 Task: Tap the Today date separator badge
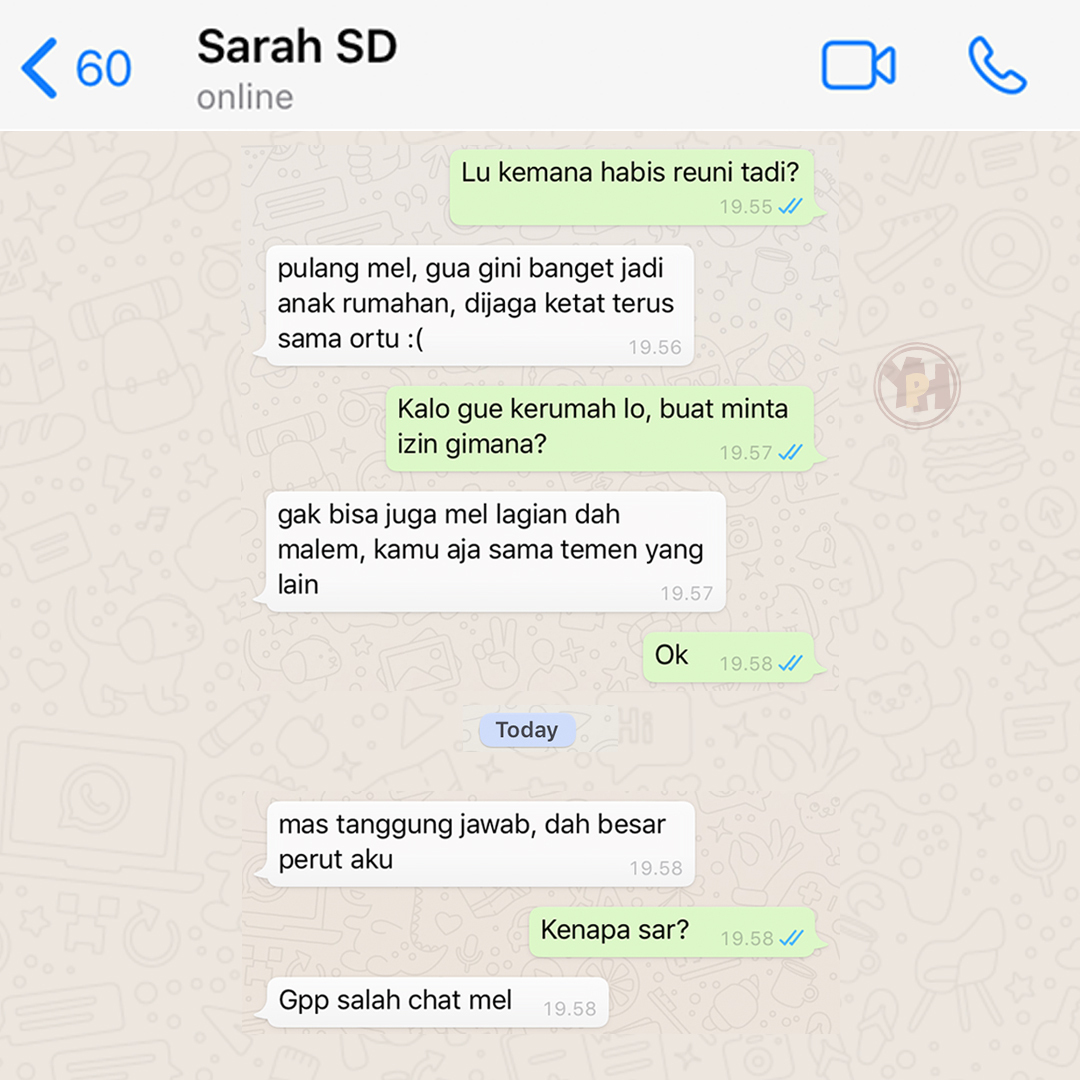coord(527,730)
